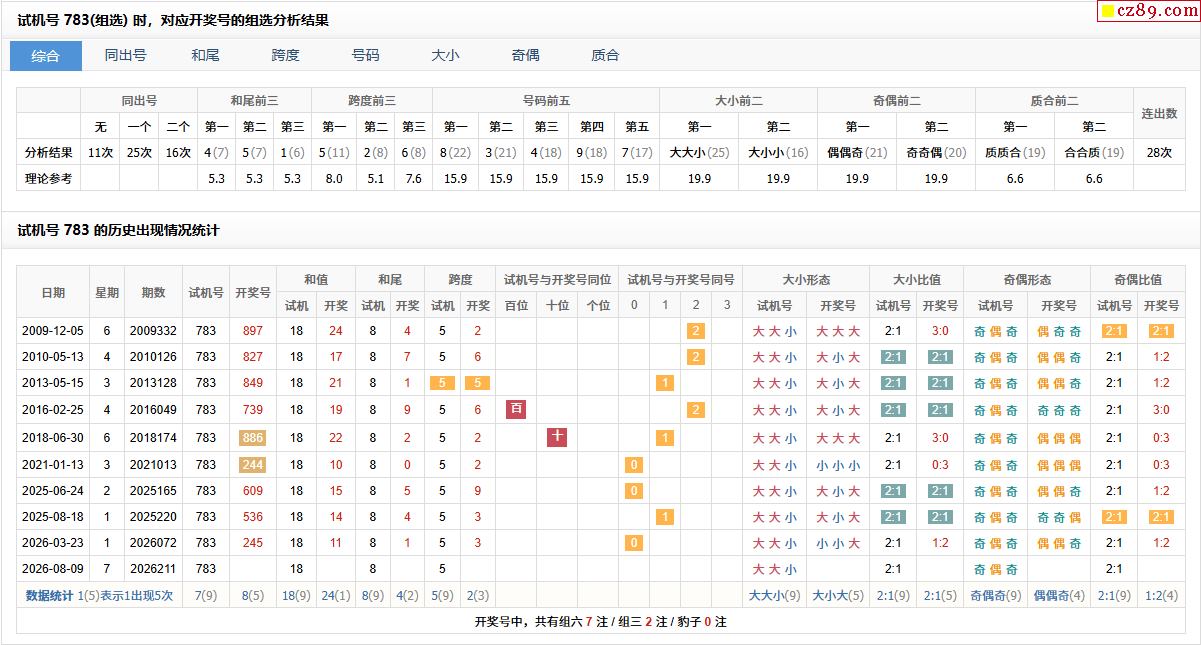This screenshot has height=645, width=1201.
Task: Click issue number 2025165
Action: (153, 491)
